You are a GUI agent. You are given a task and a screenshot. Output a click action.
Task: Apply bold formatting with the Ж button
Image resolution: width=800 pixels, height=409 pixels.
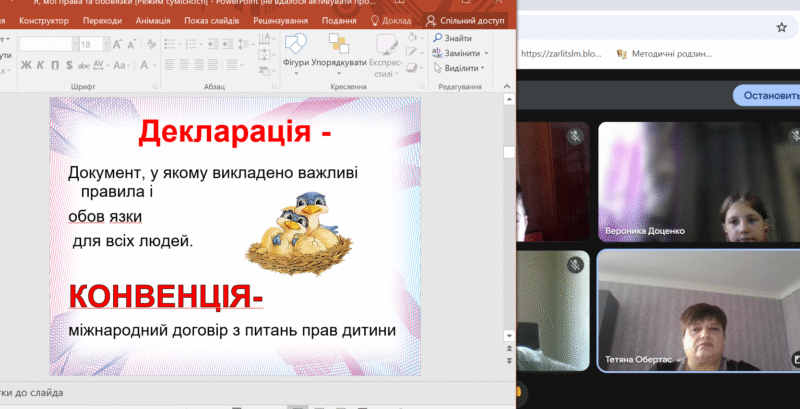point(27,67)
